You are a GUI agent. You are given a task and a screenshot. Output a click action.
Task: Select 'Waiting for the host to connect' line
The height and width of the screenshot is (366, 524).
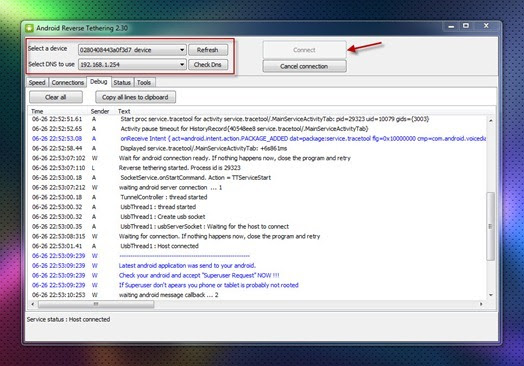coord(257,227)
